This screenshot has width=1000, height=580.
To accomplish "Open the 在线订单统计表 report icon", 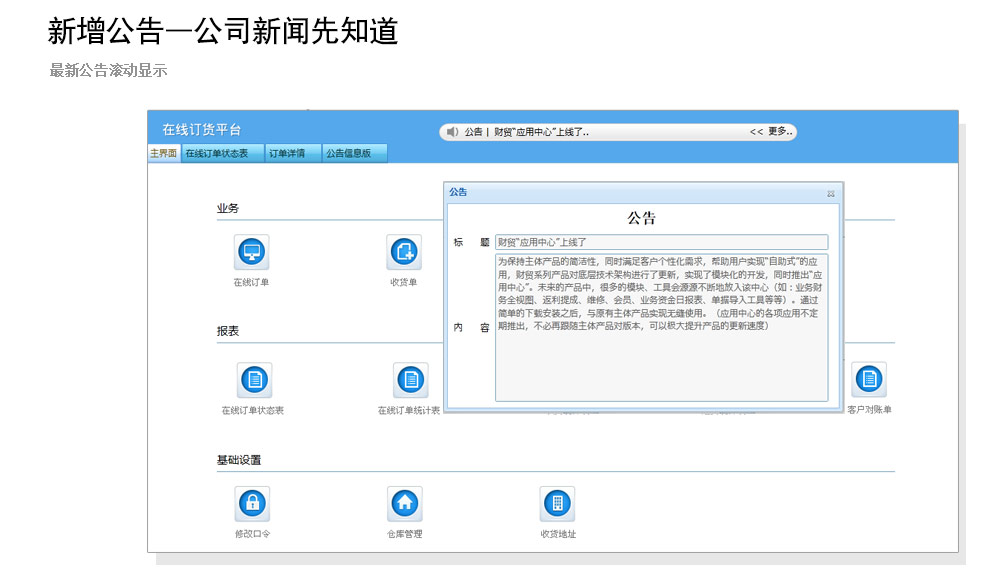I will (x=411, y=380).
